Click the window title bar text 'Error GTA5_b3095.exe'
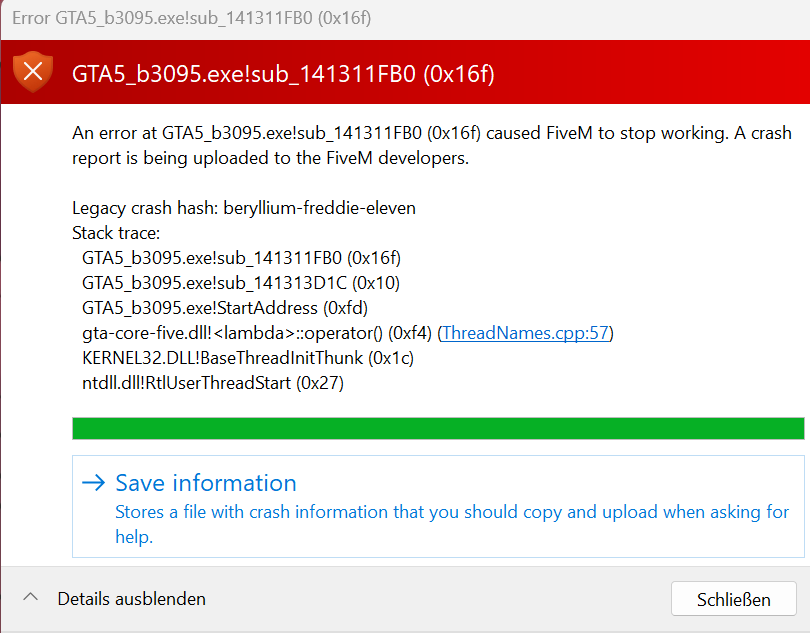The image size is (810, 633). point(192,18)
